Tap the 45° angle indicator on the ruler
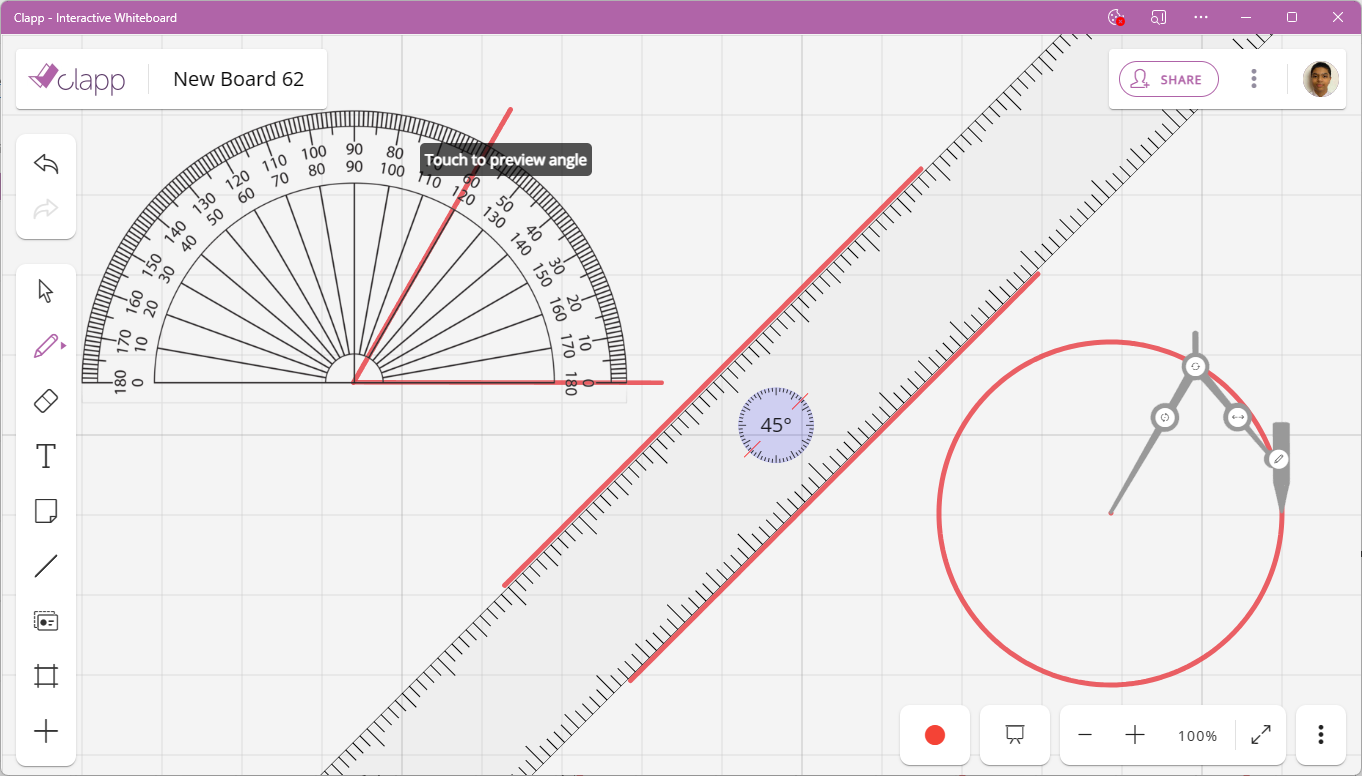 pyautogui.click(x=775, y=425)
